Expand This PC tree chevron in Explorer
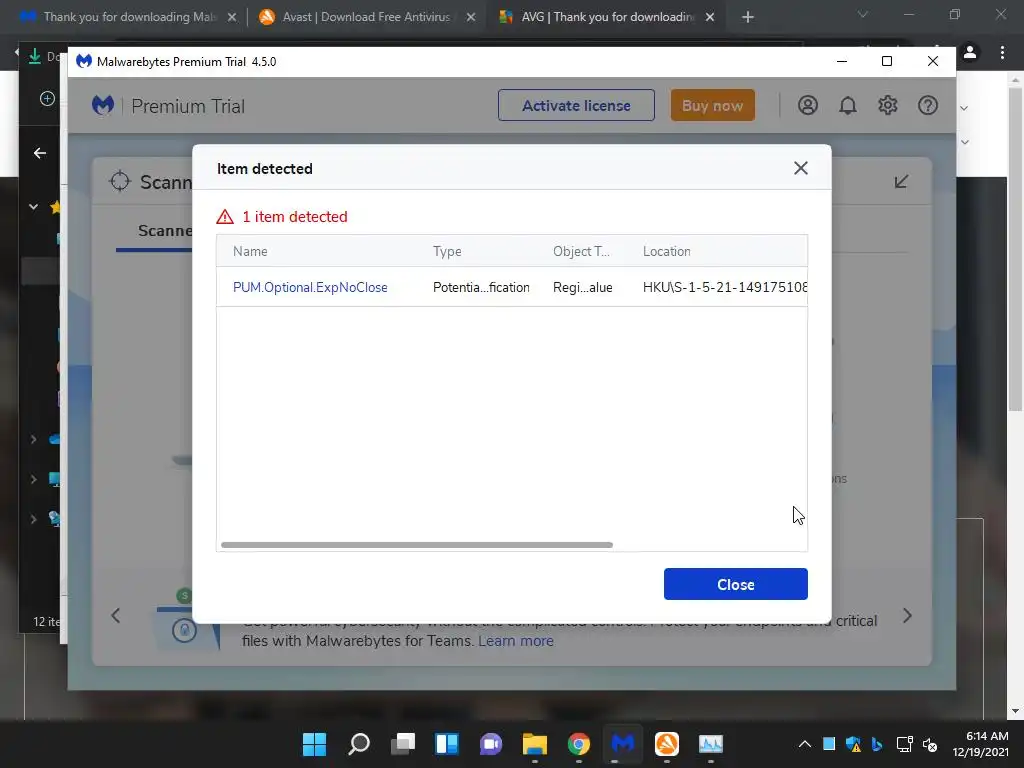1024x768 pixels. pos(33,479)
